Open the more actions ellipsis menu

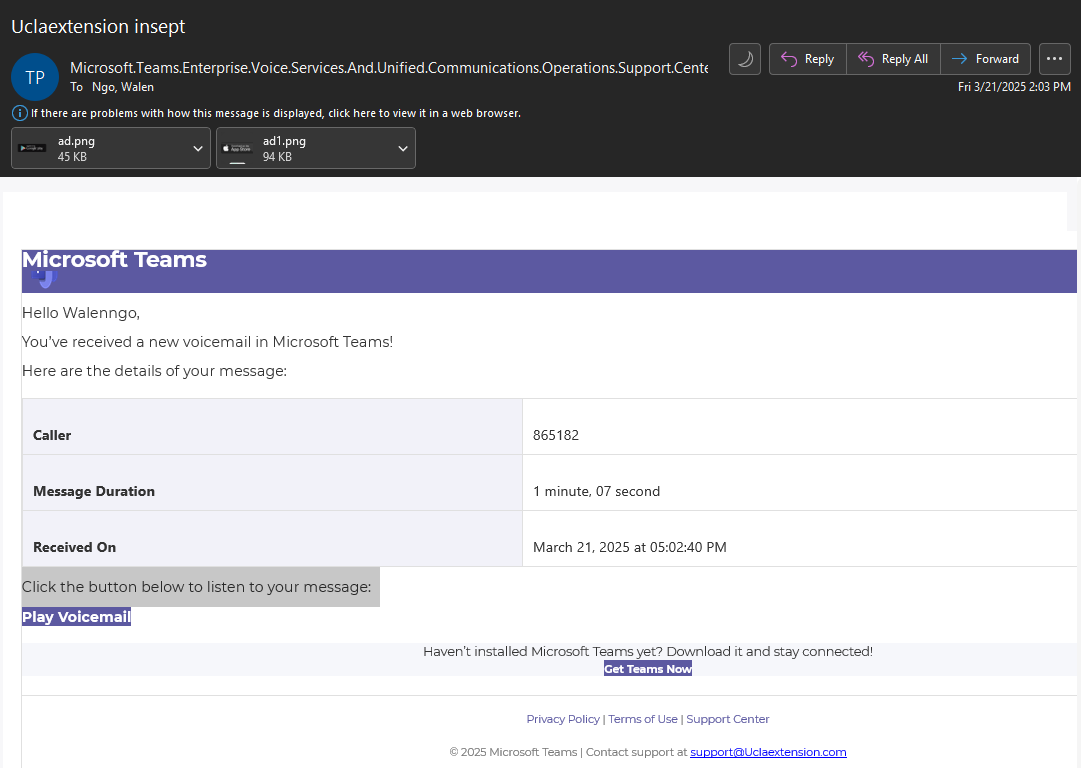pos(1054,59)
